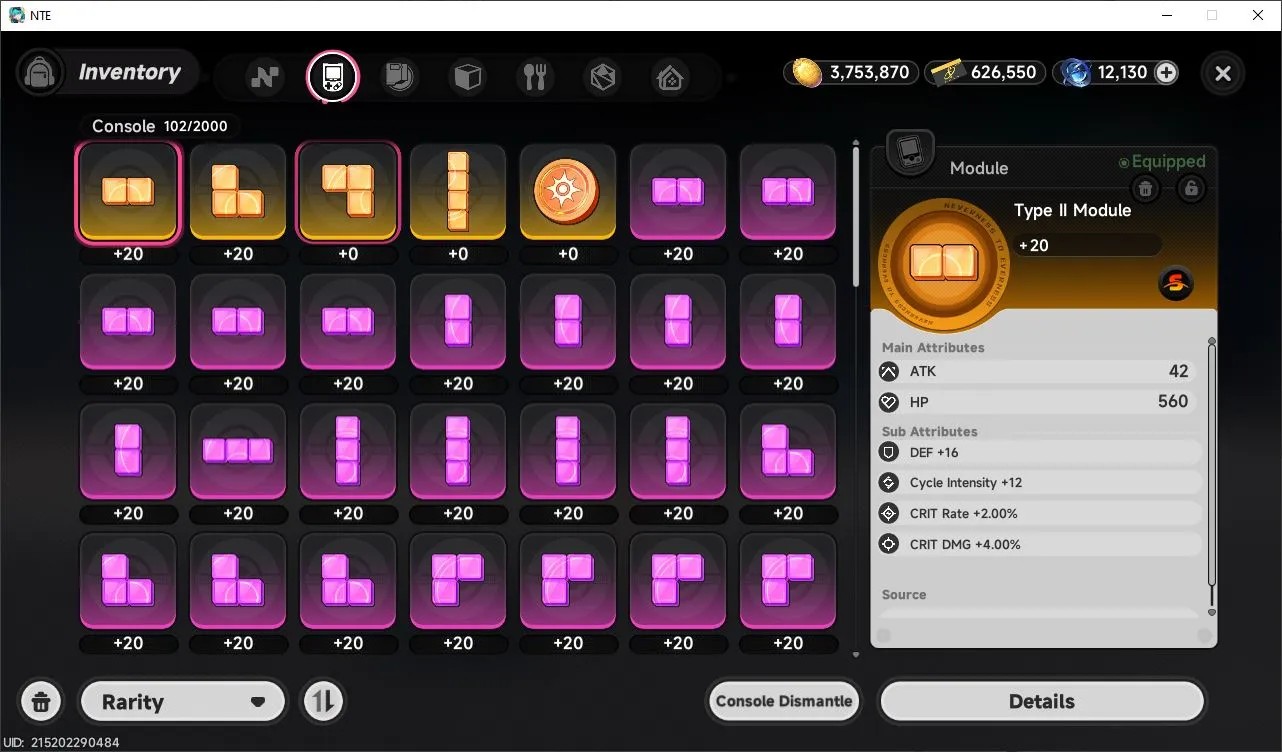Close the inventory with the X button
The height and width of the screenshot is (752, 1282).
coord(1223,73)
